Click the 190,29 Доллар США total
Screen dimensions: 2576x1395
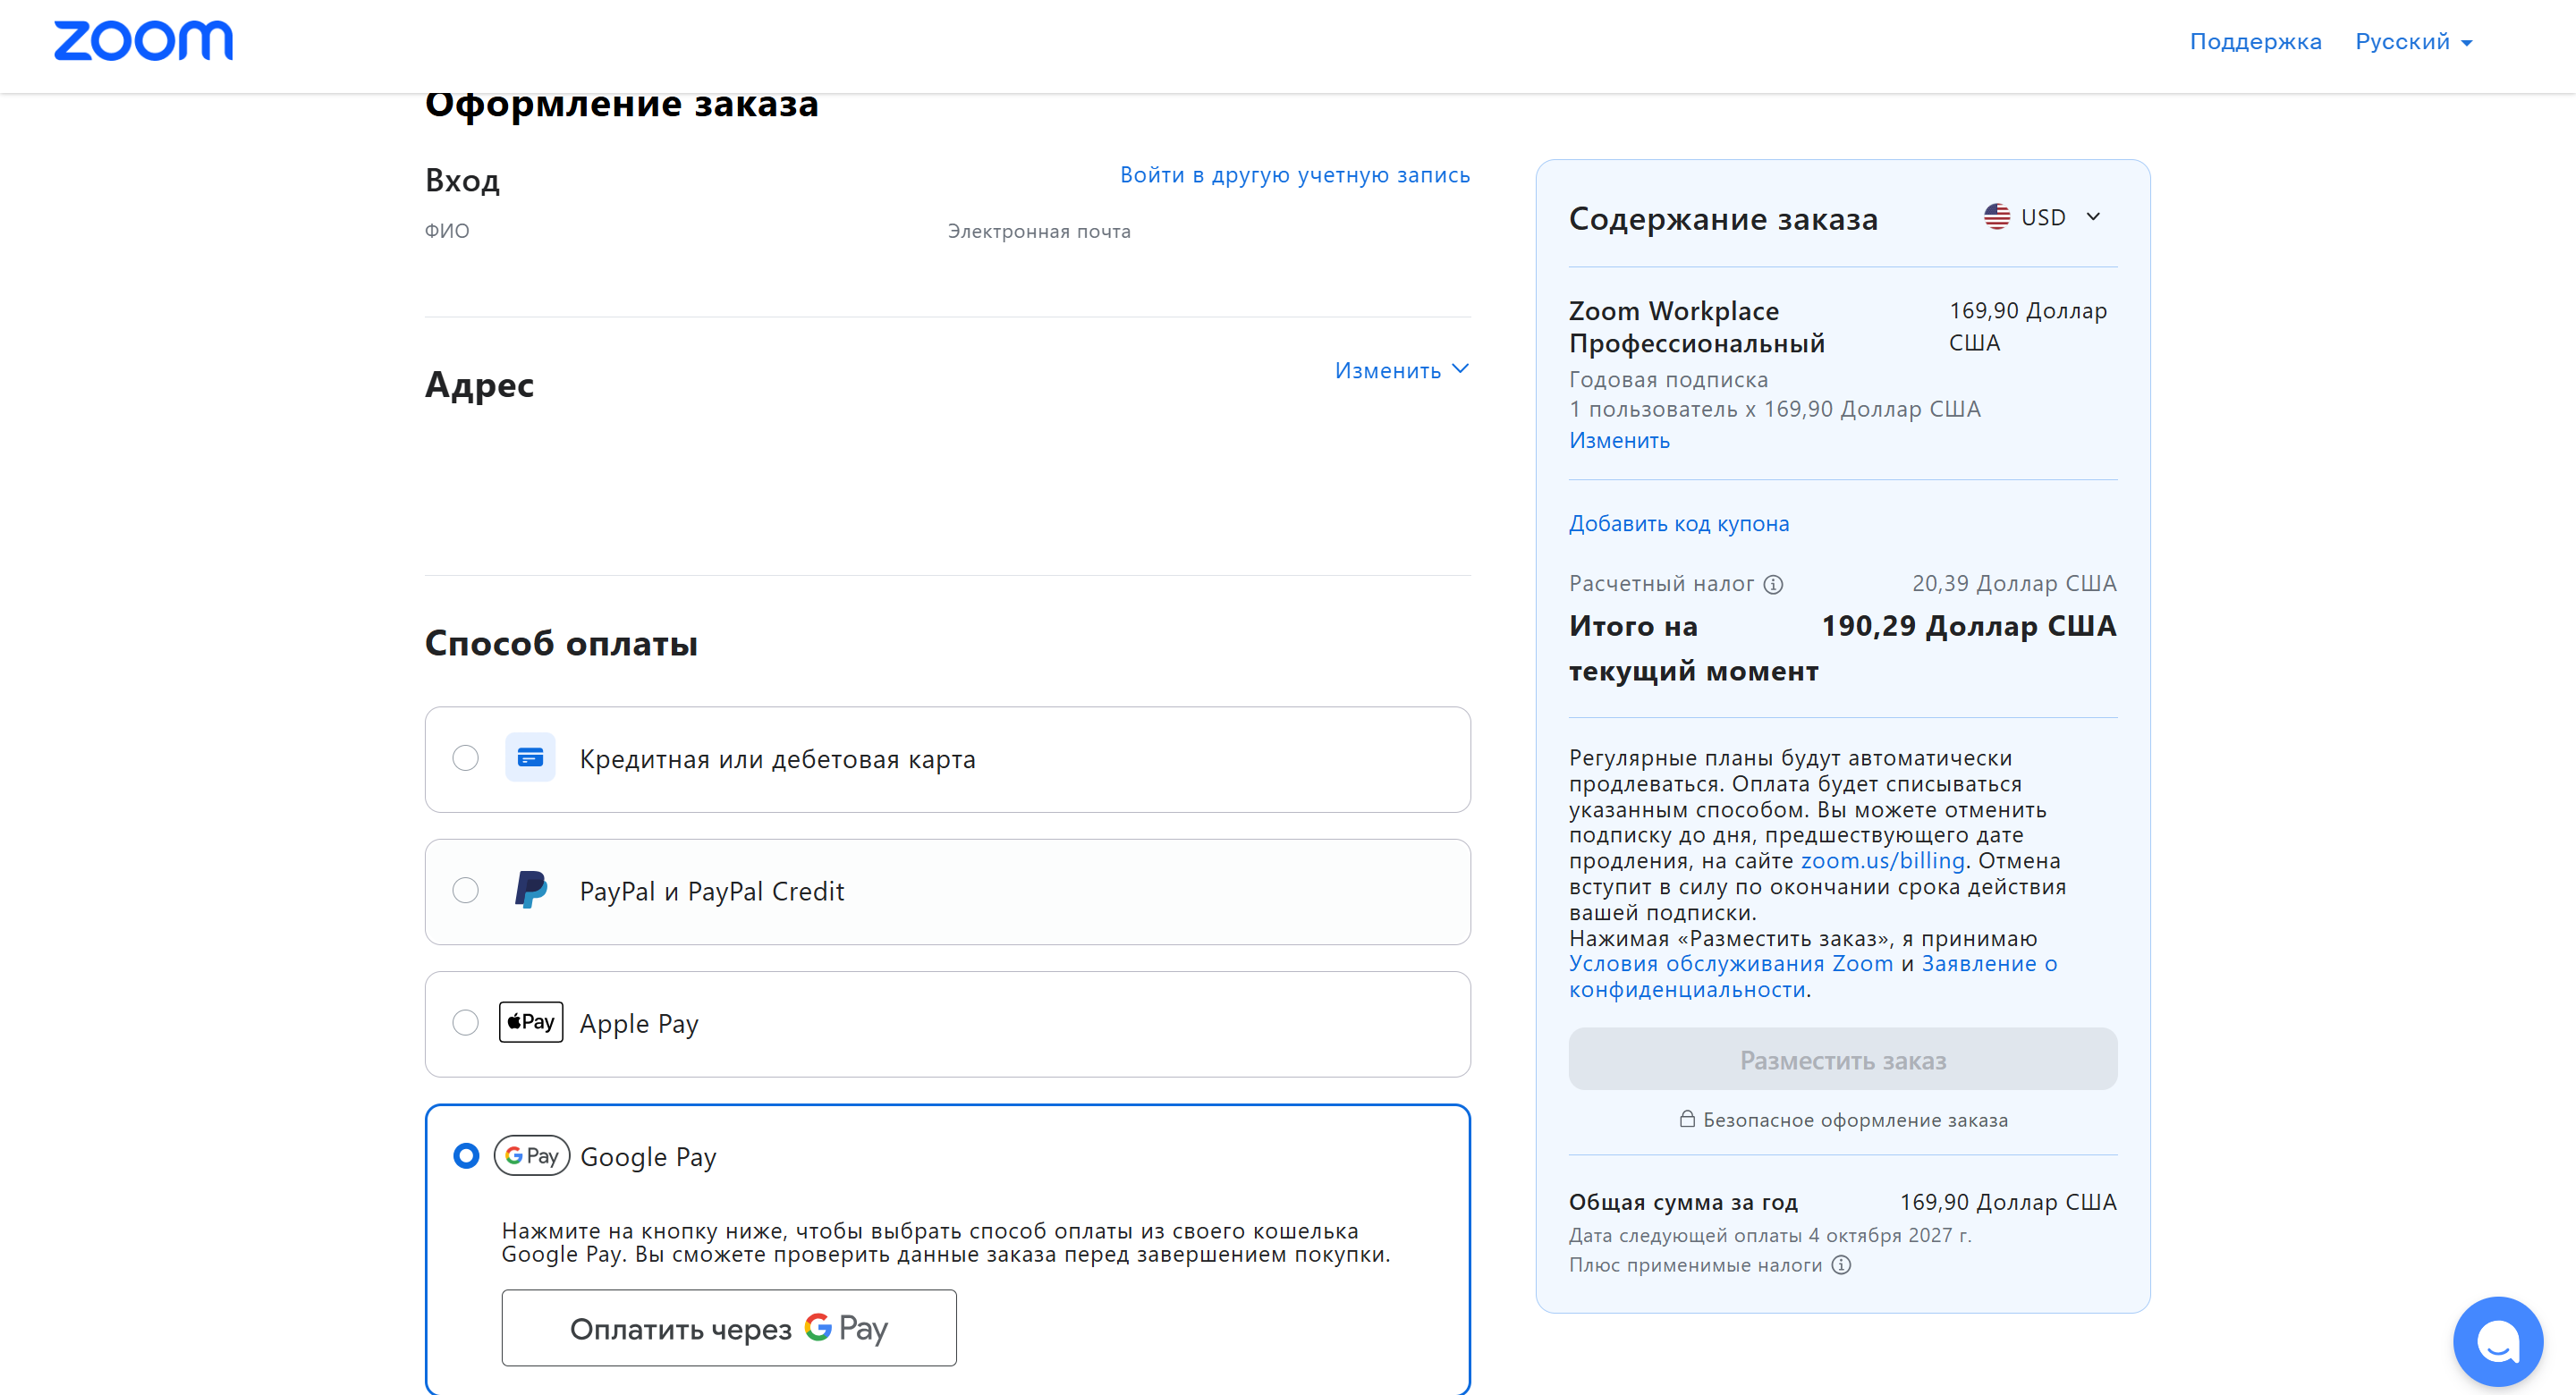pyautogui.click(x=1969, y=626)
